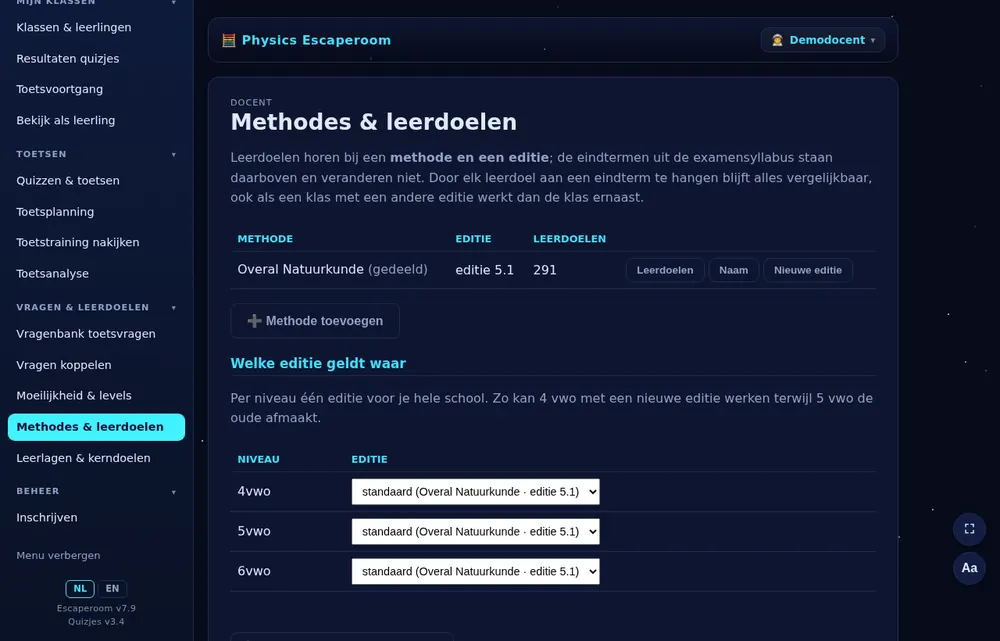Image resolution: width=1000 pixels, height=641 pixels.
Task: Collapse the Toetsen sidebar section
Action: coord(173,154)
